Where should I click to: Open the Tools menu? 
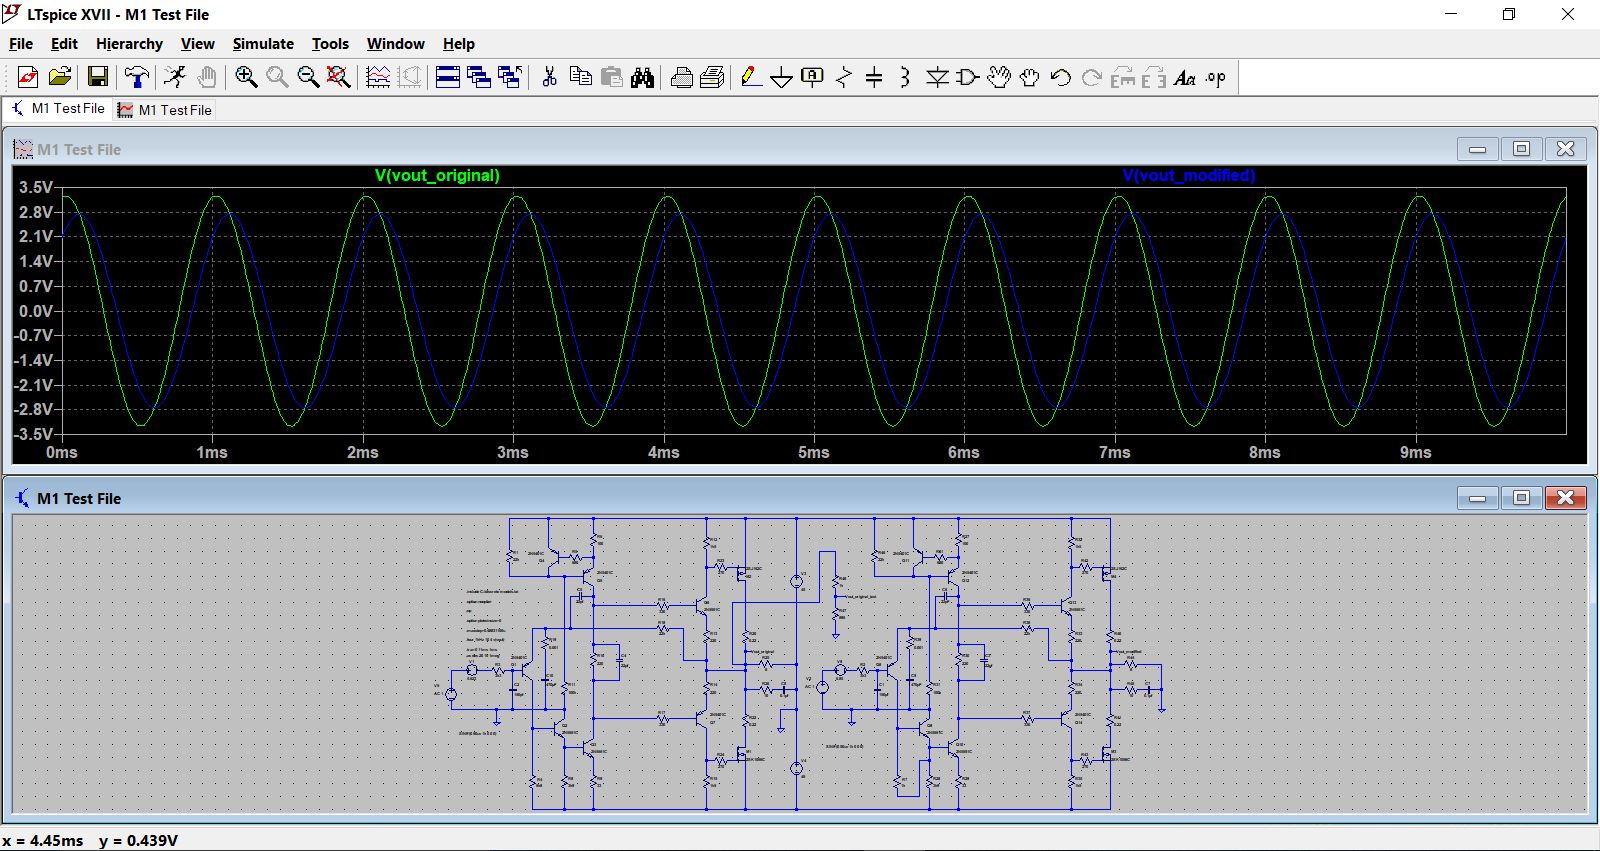[x=330, y=44]
